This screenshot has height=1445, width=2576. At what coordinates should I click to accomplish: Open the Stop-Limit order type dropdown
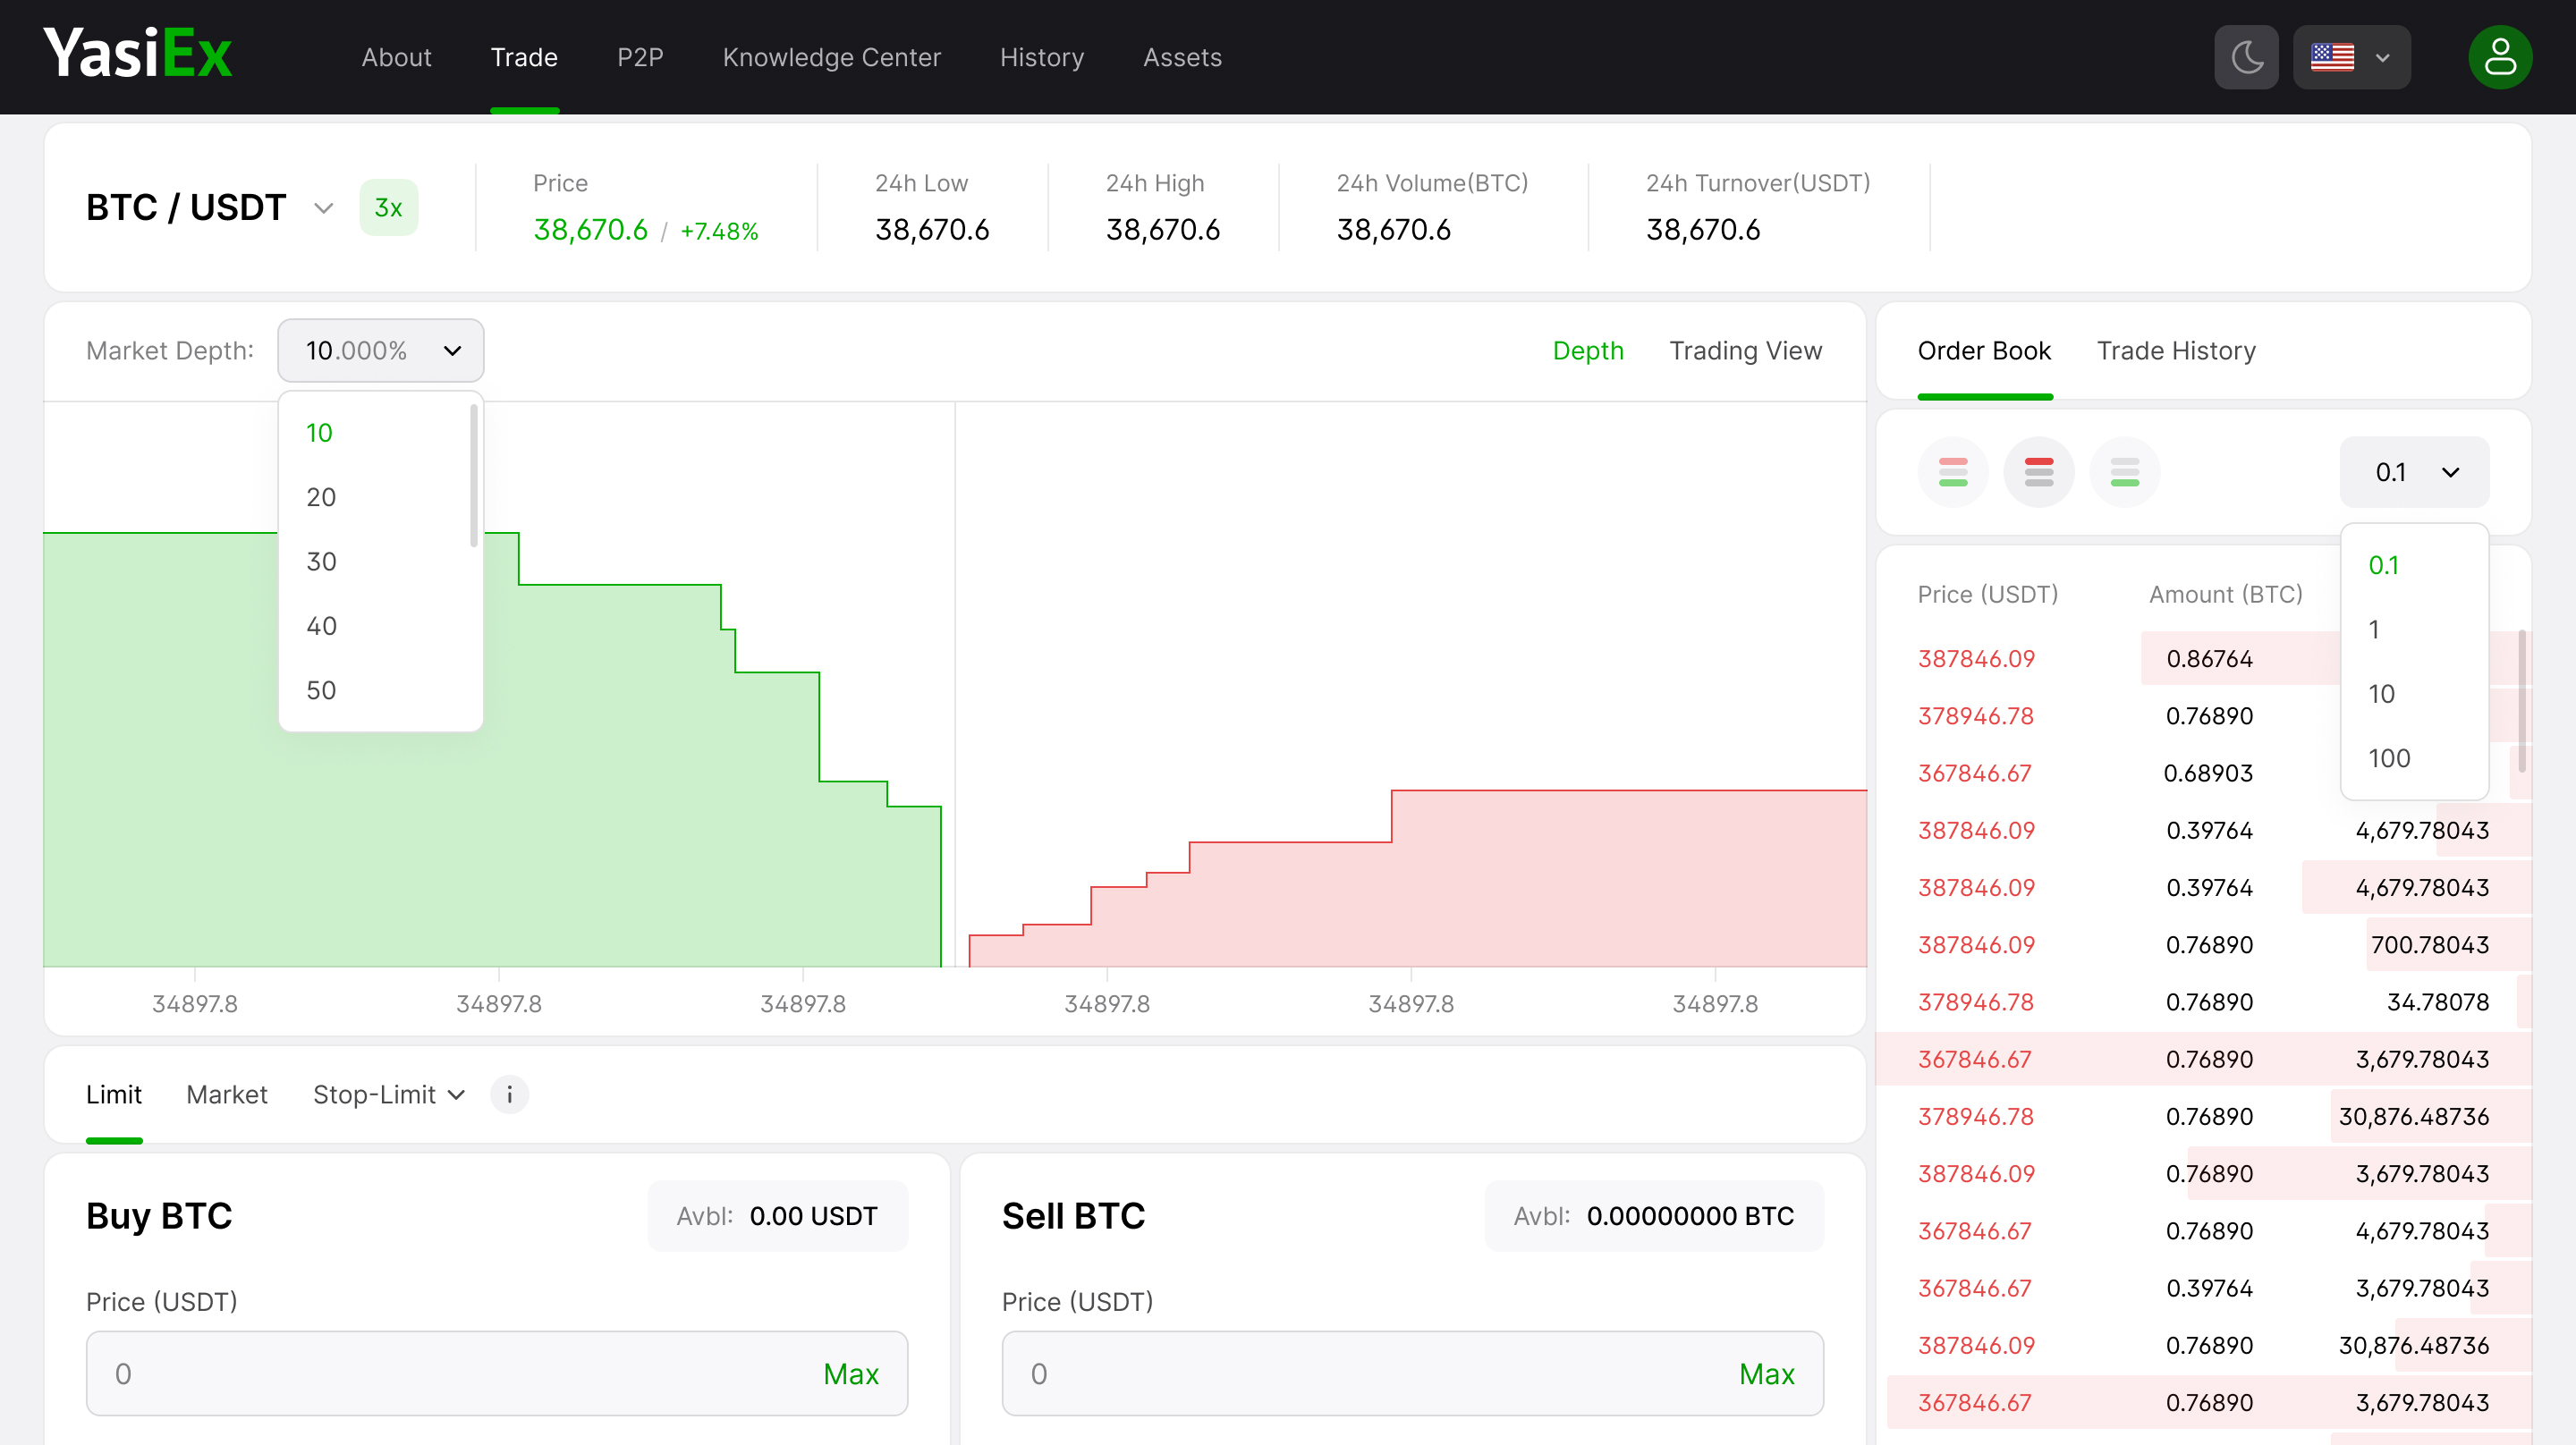[388, 1094]
